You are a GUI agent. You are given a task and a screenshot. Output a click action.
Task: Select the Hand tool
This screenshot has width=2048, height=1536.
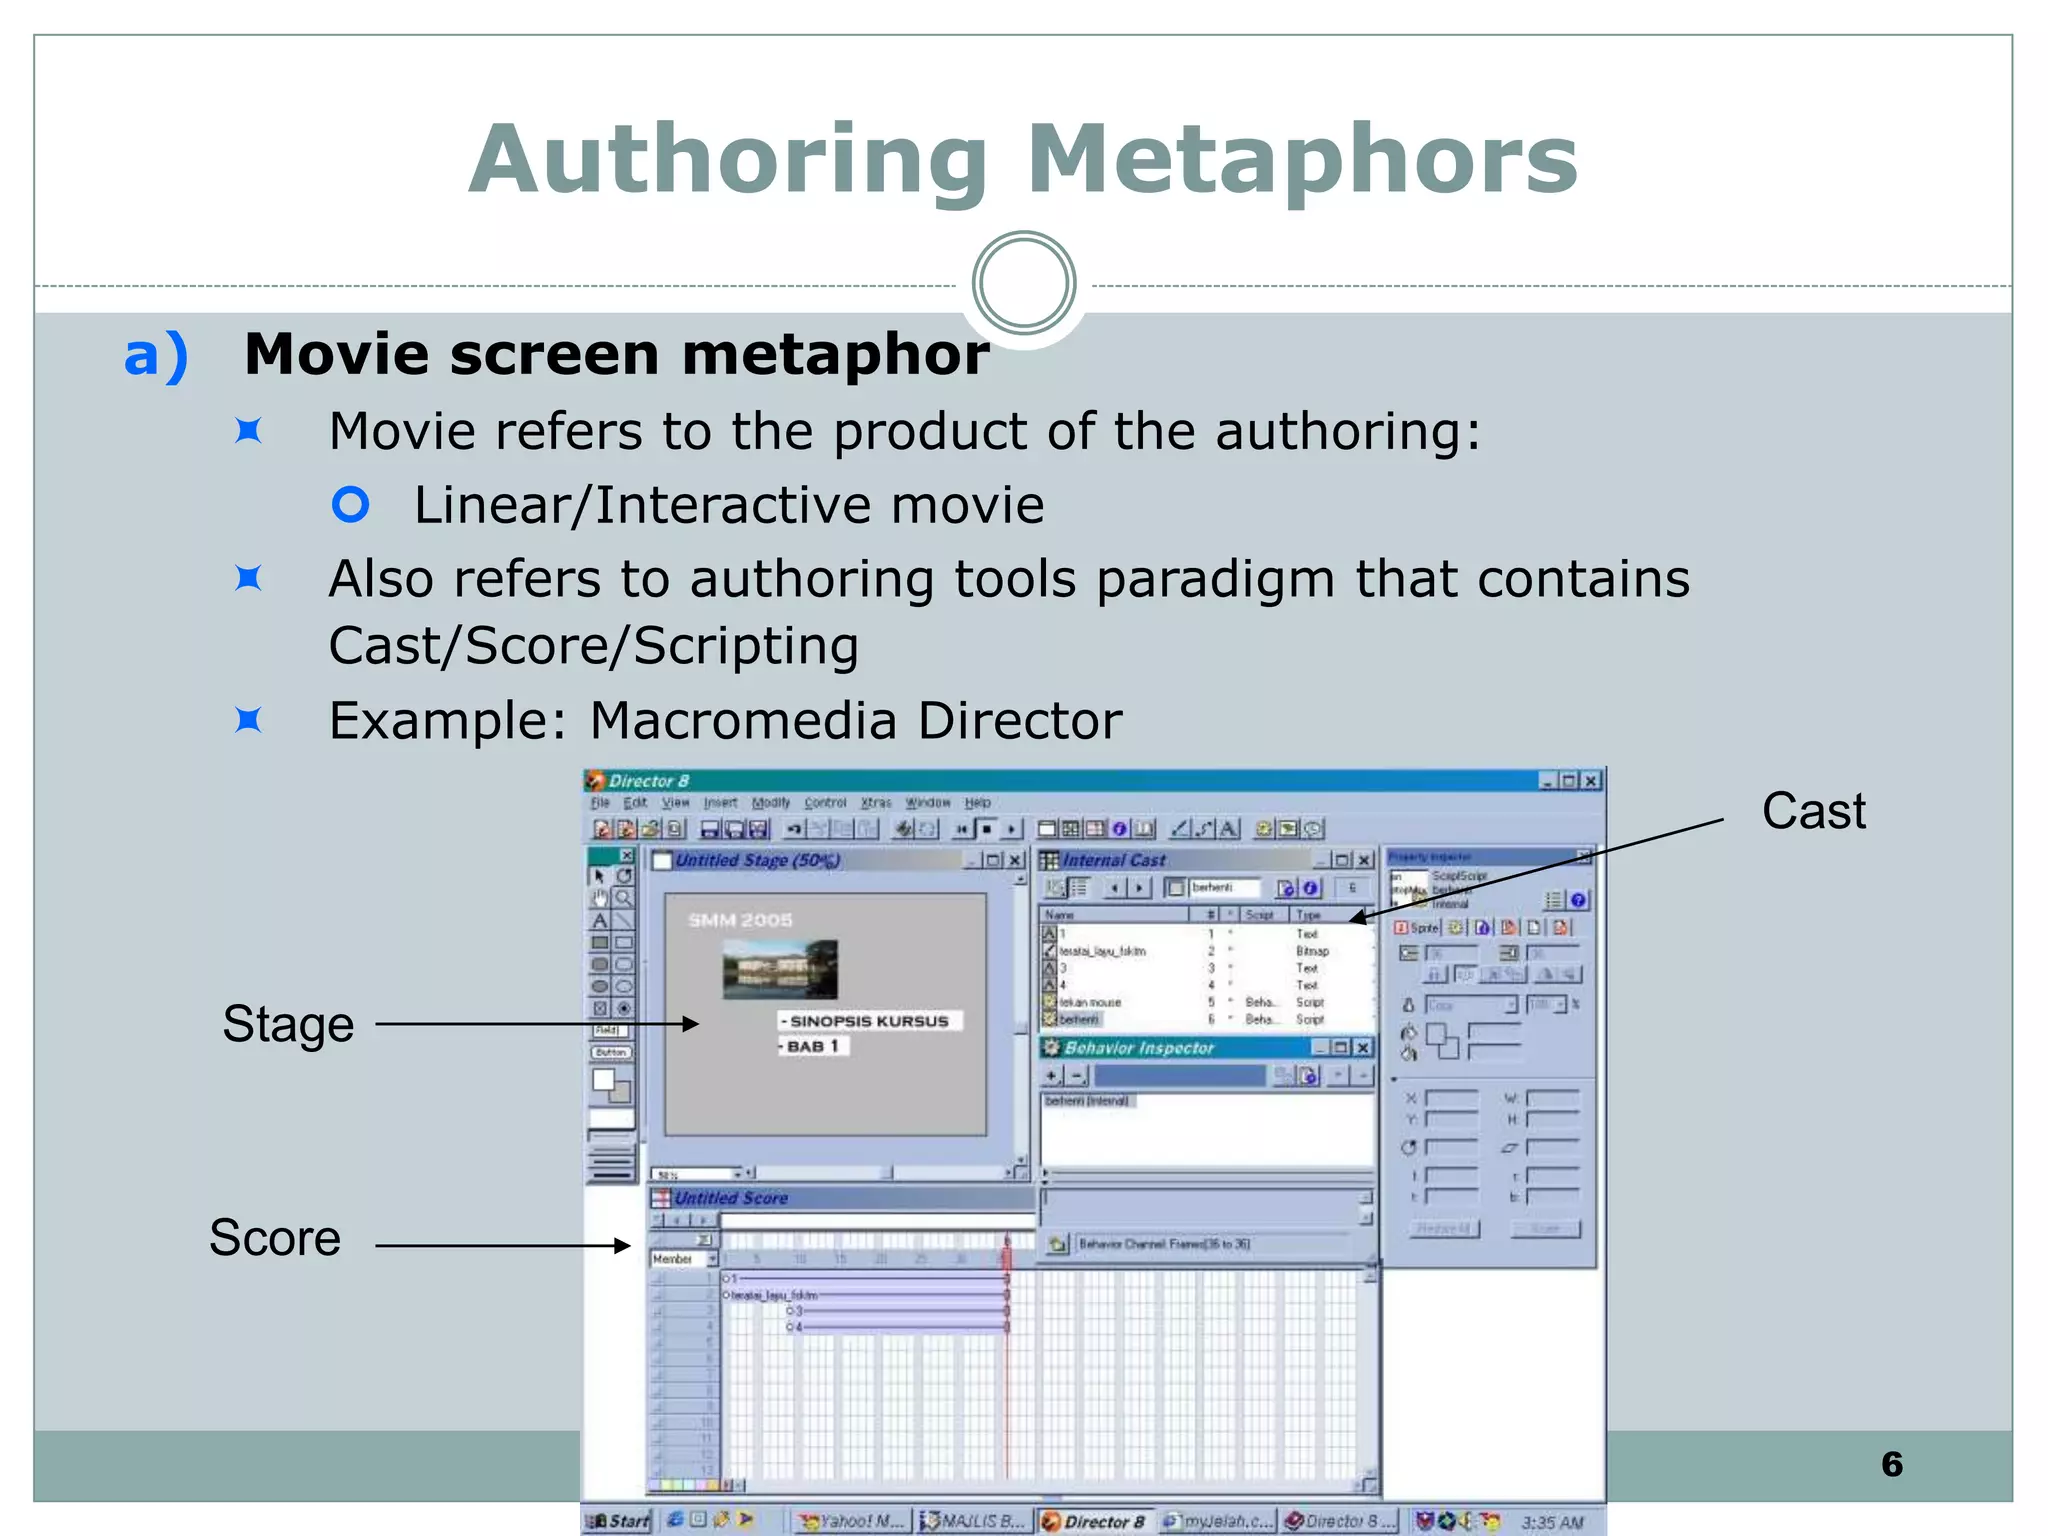[x=600, y=898]
